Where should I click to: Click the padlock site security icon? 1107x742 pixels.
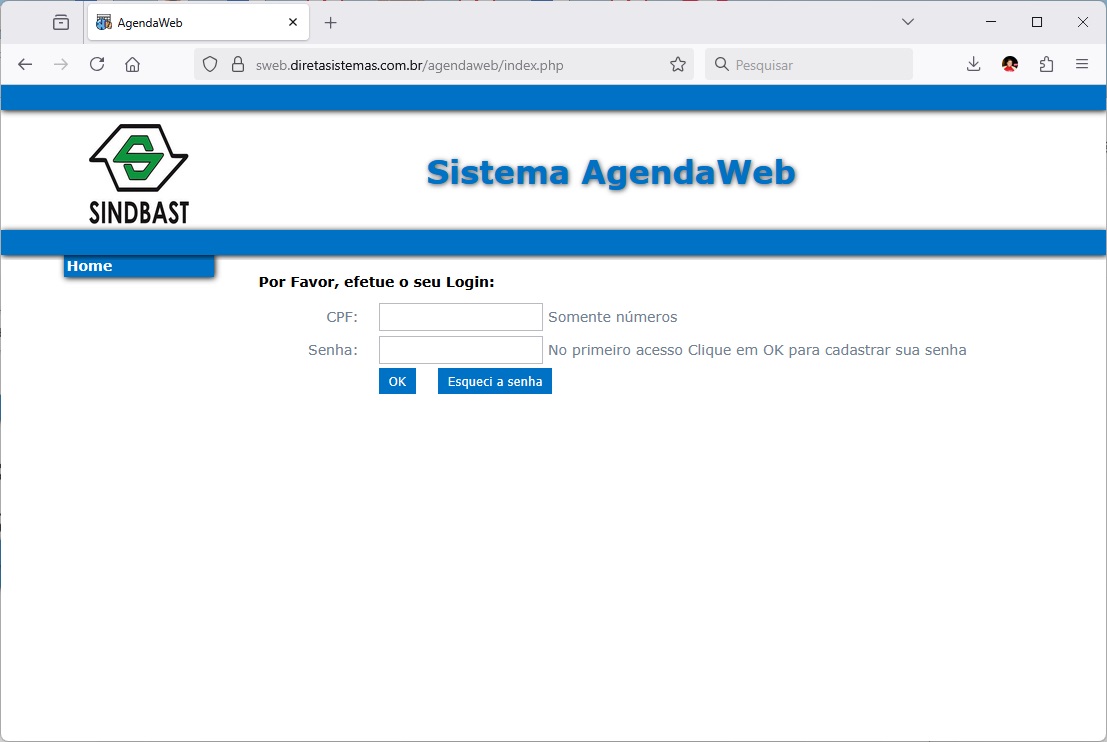coord(238,64)
